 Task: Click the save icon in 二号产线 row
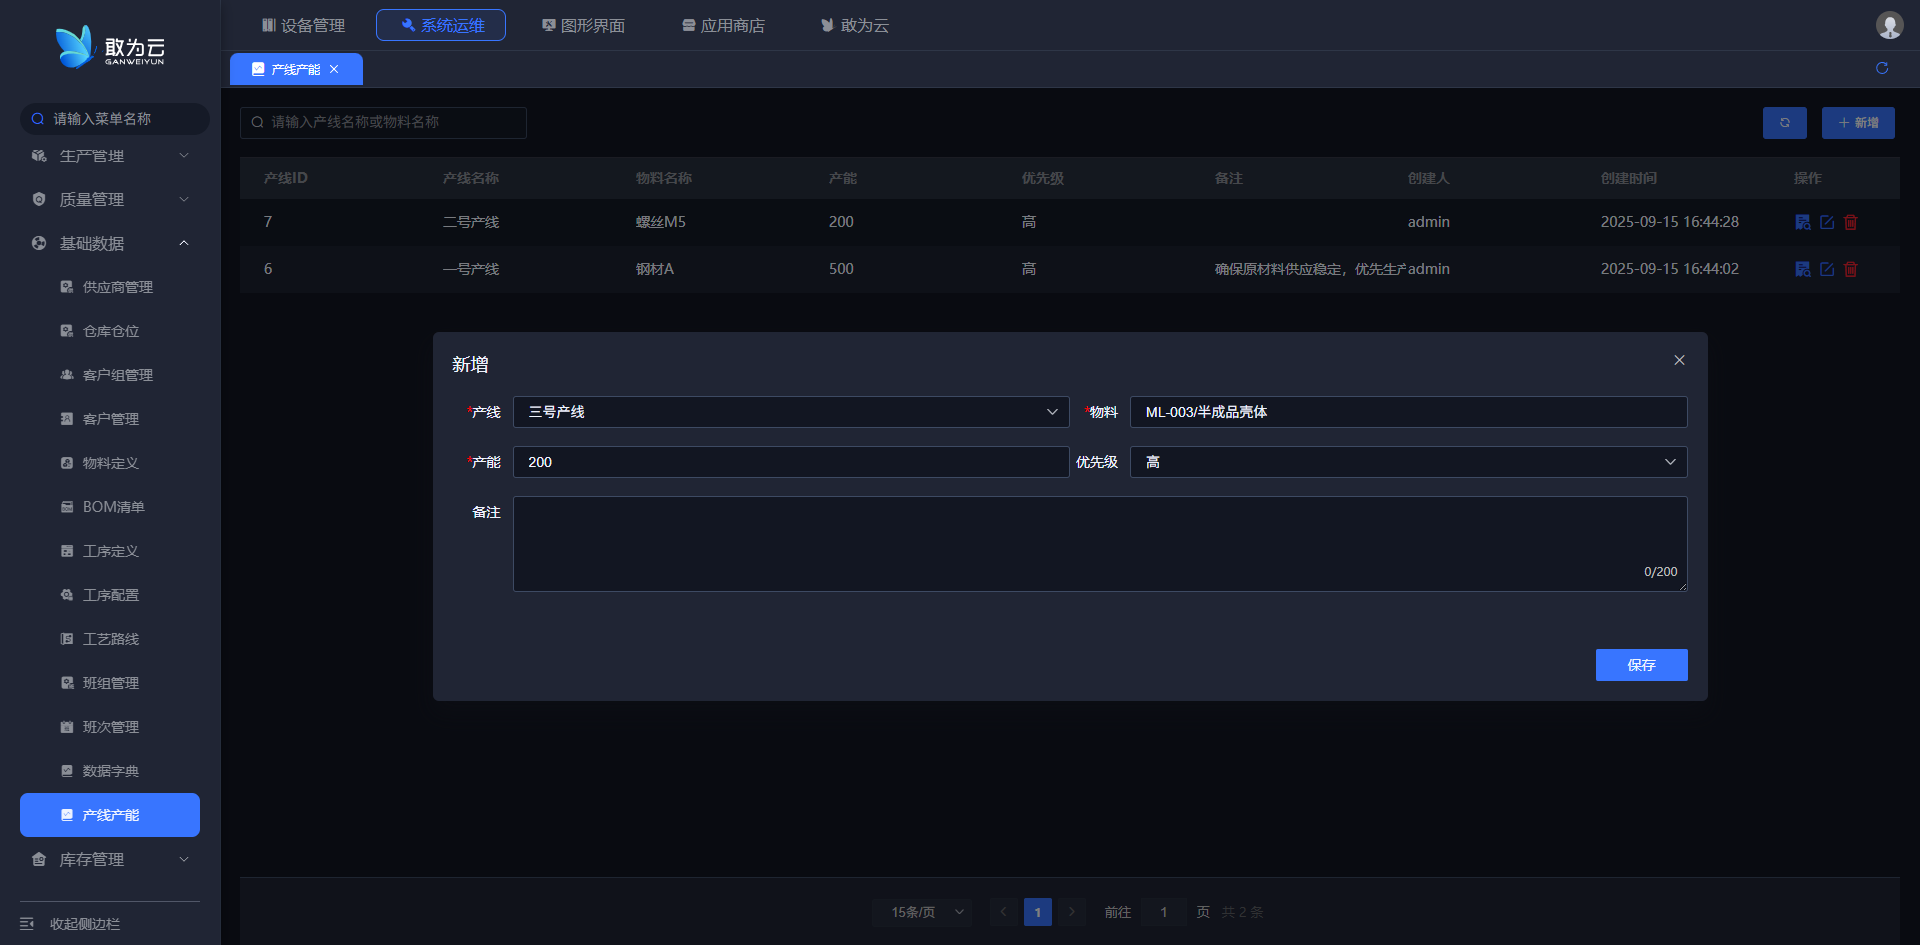tap(1803, 222)
